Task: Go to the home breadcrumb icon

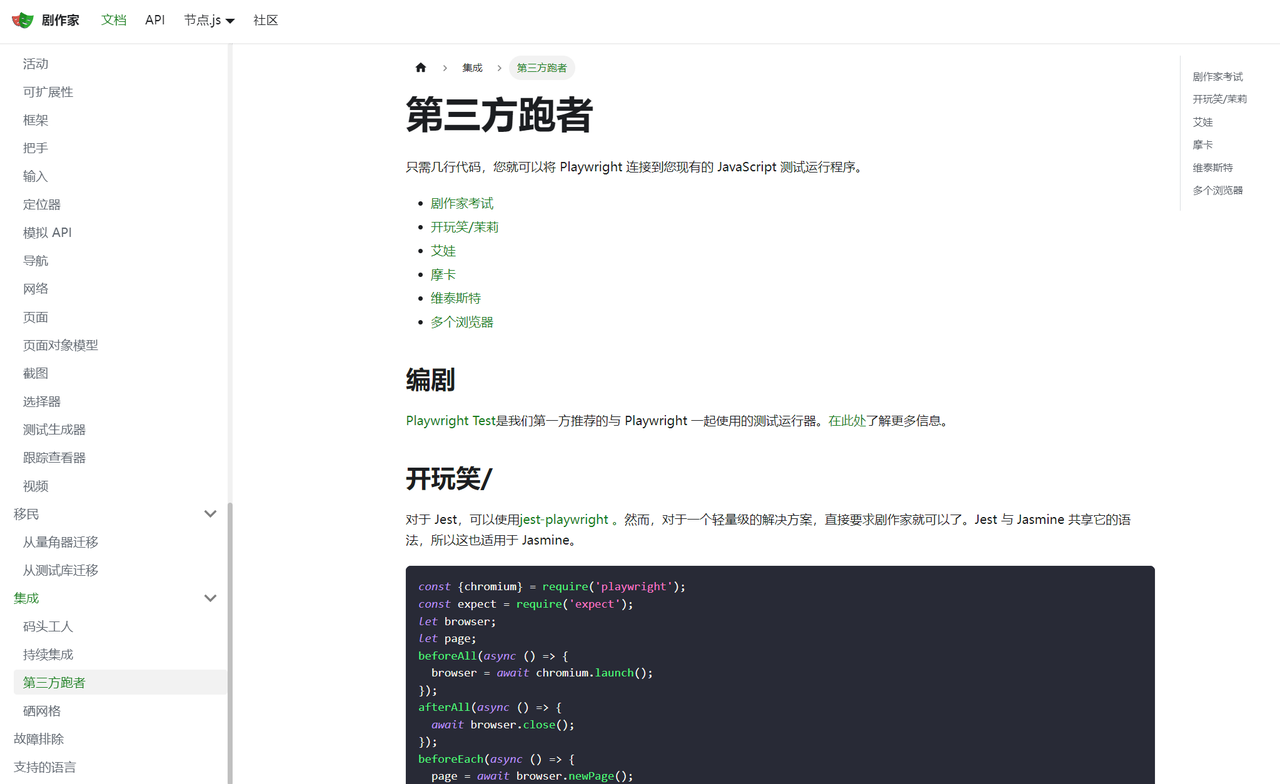Action: tap(421, 68)
